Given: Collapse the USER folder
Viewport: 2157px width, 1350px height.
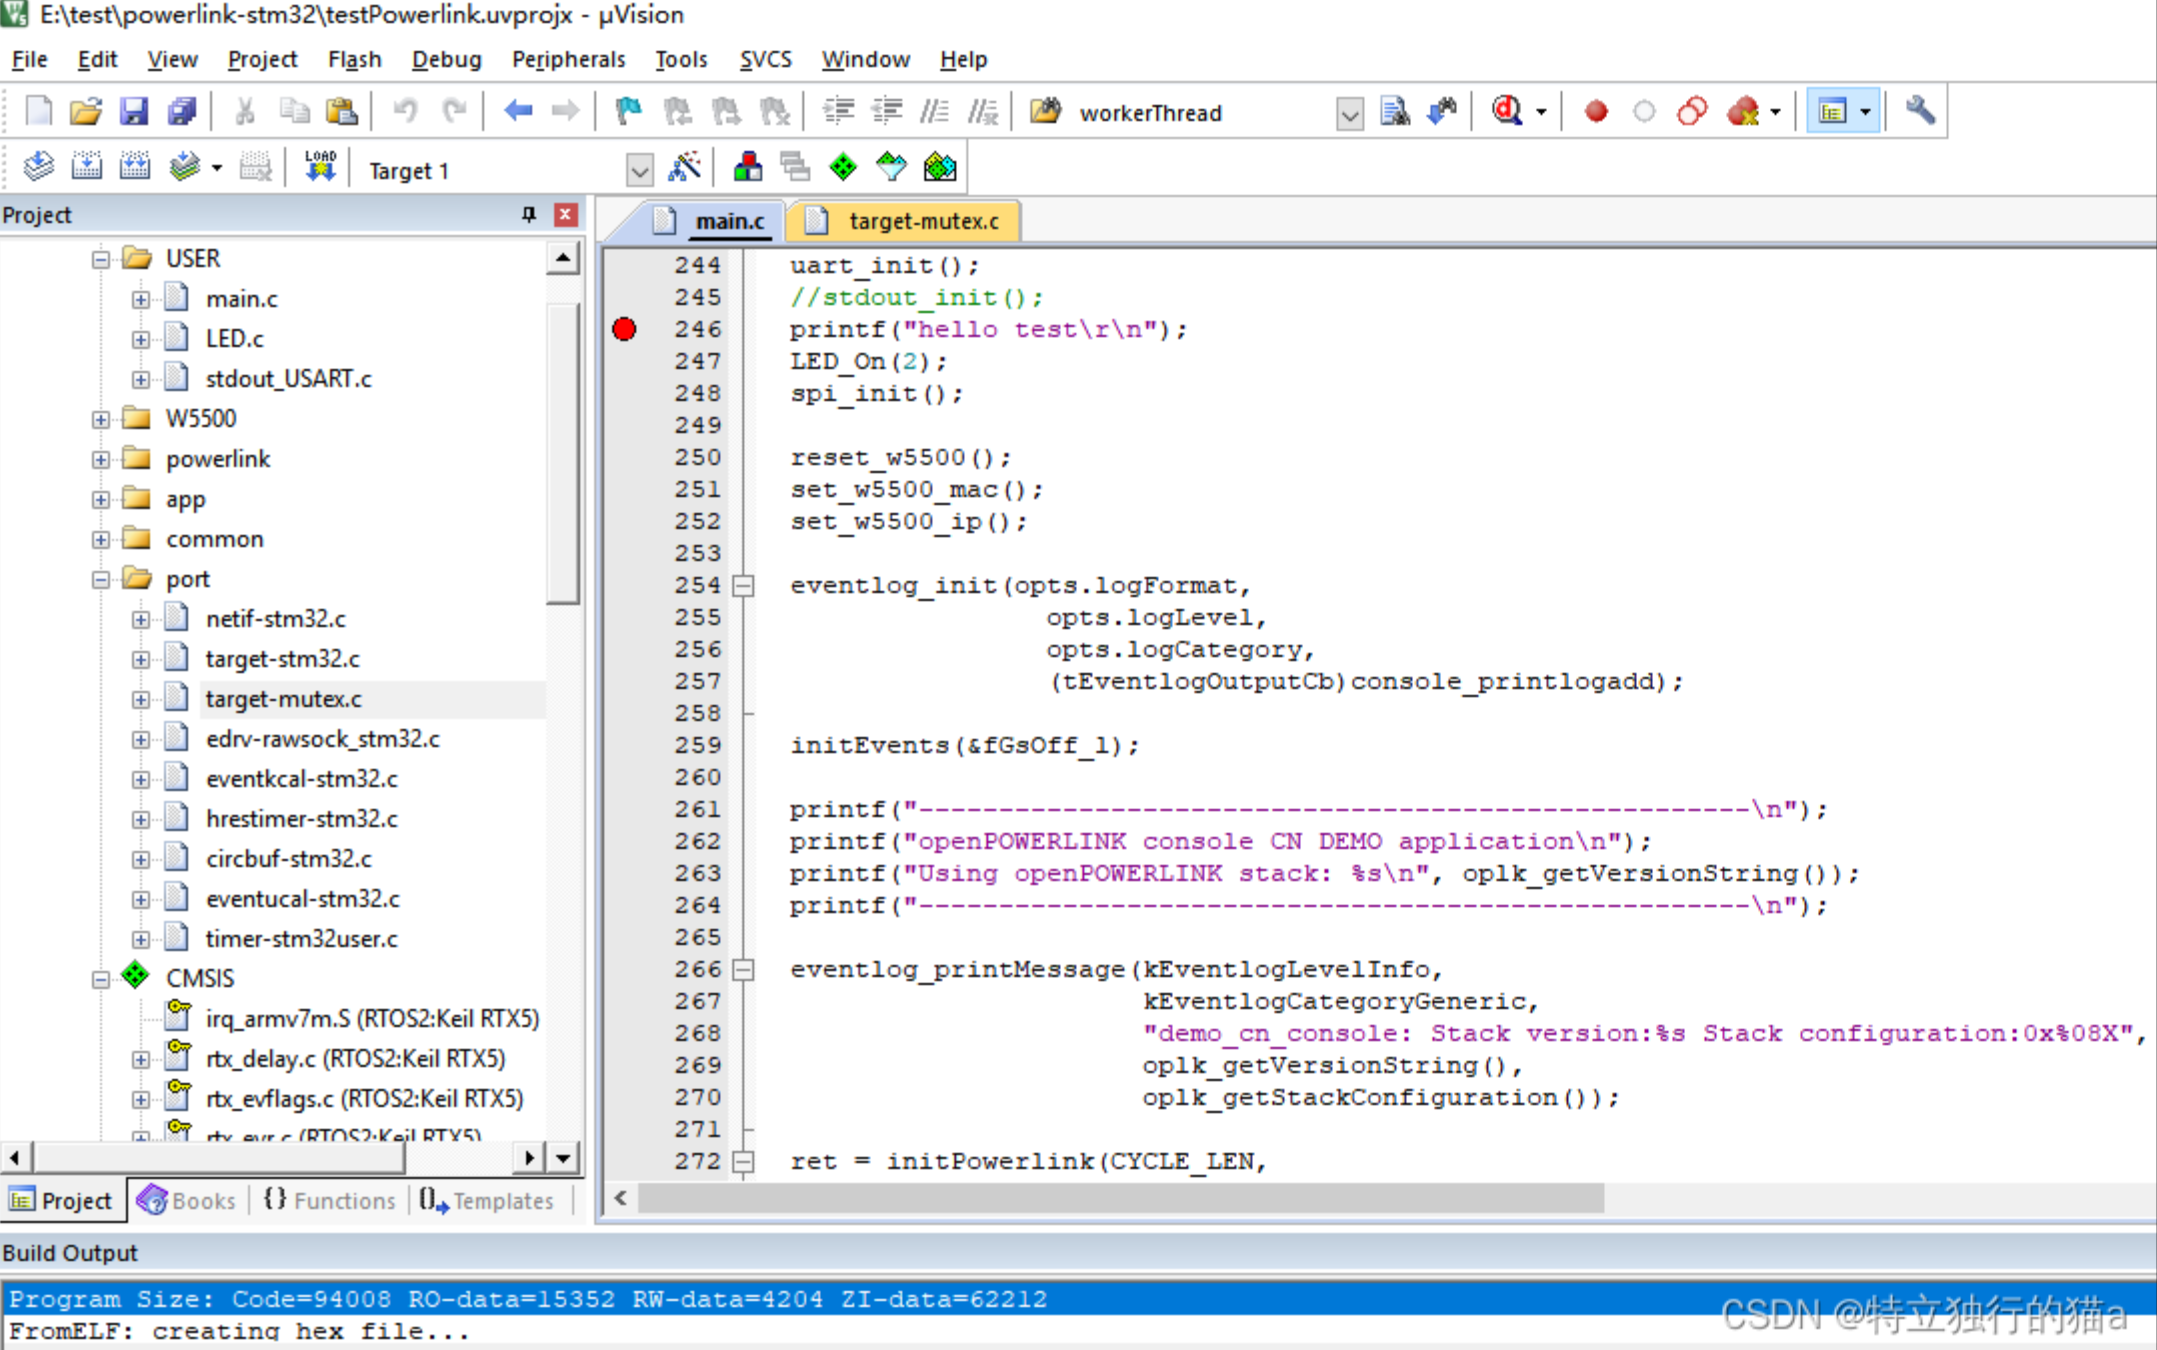Looking at the screenshot, I should tap(100, 259).
